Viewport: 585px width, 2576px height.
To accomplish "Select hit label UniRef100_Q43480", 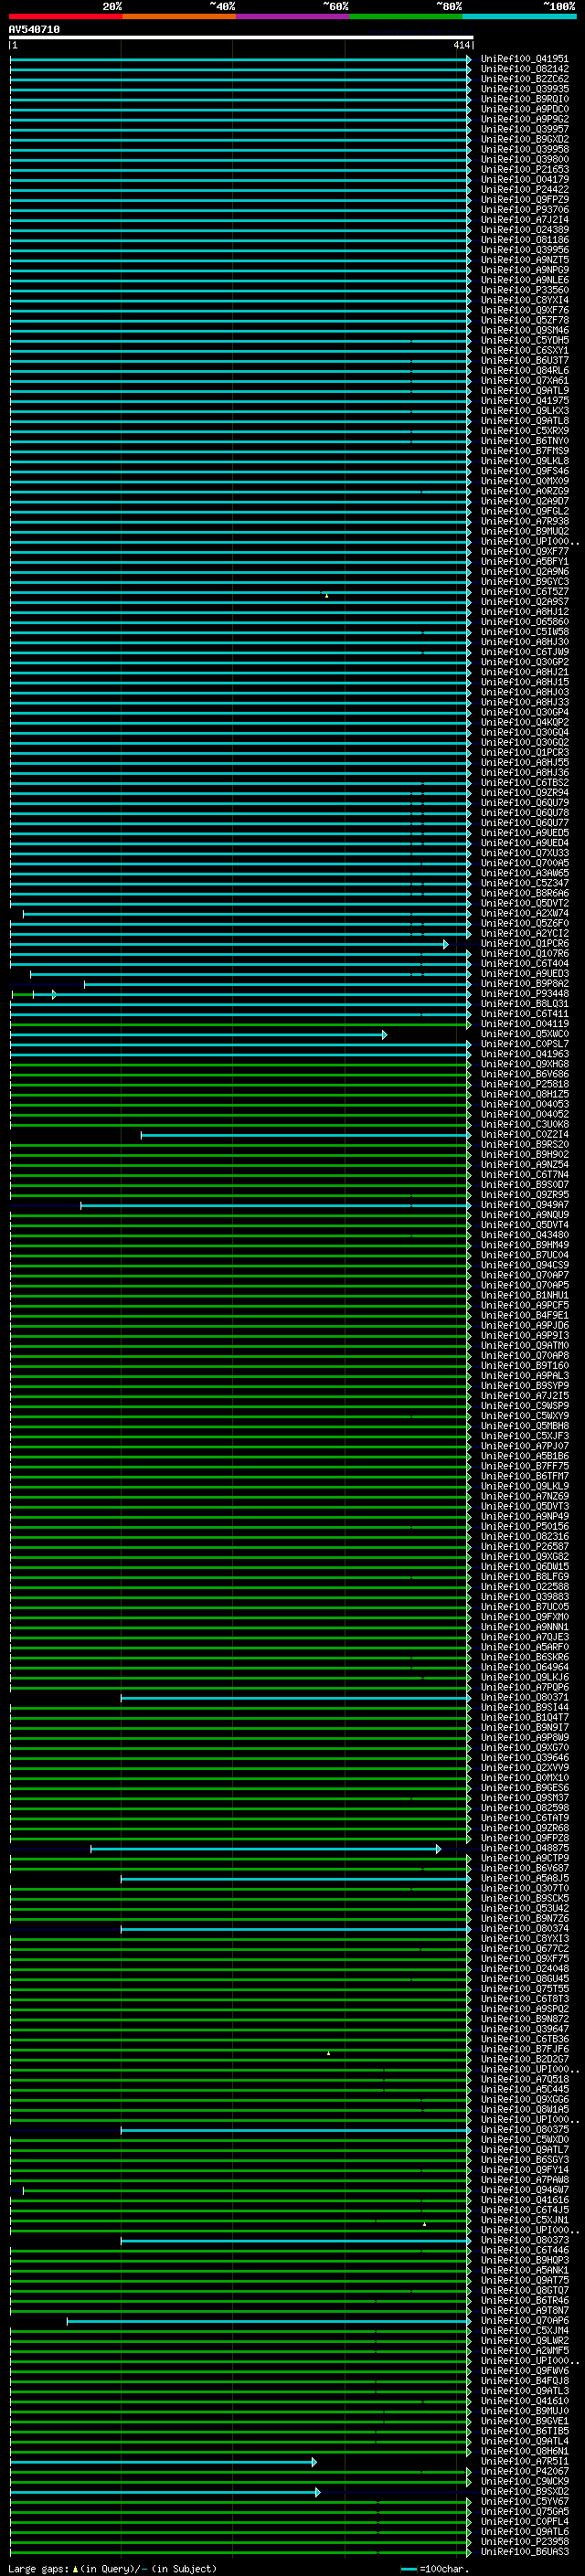I will coord(525,1235).
